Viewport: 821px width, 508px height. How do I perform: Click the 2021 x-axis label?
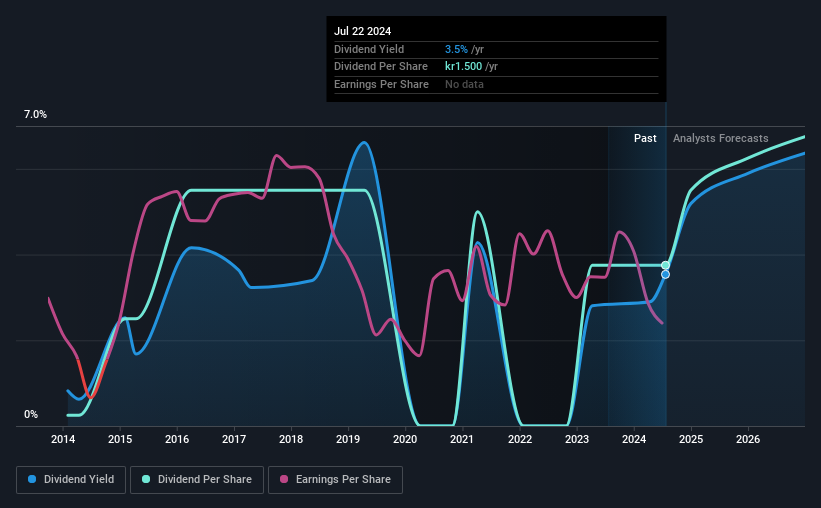[462, 439]
